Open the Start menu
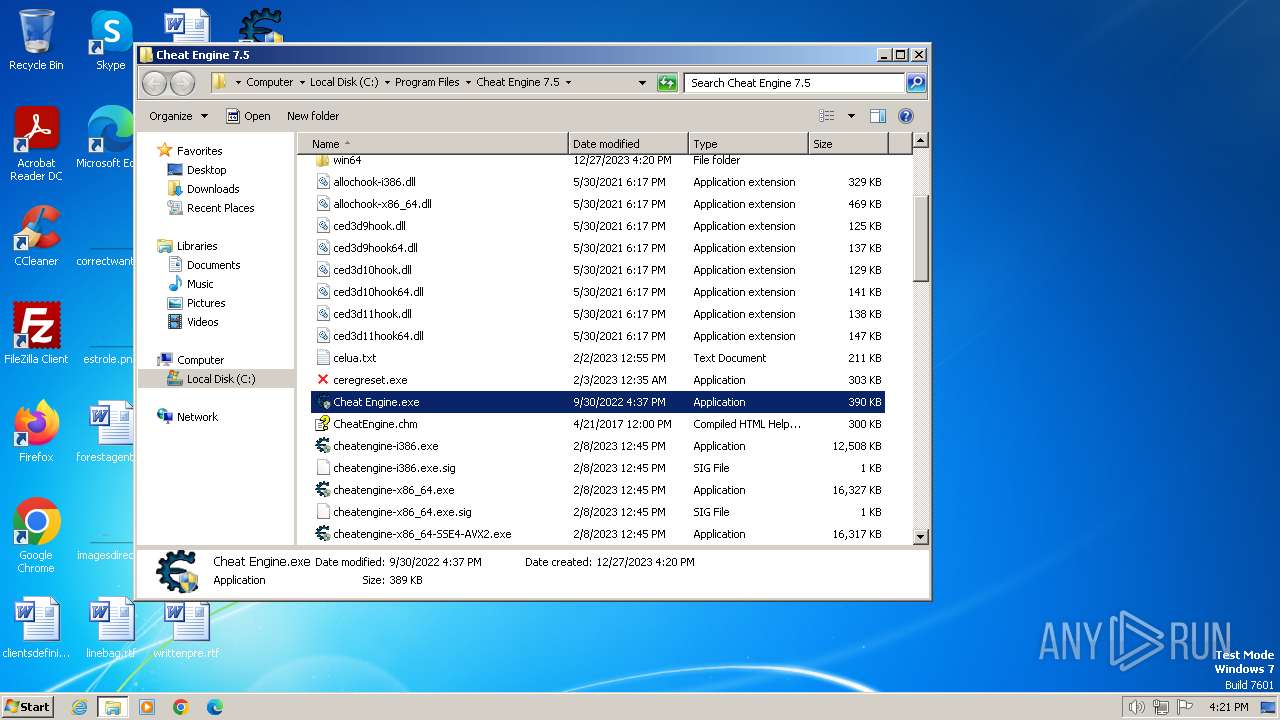This screenshot has width=1280, height=720. point(27,707)
